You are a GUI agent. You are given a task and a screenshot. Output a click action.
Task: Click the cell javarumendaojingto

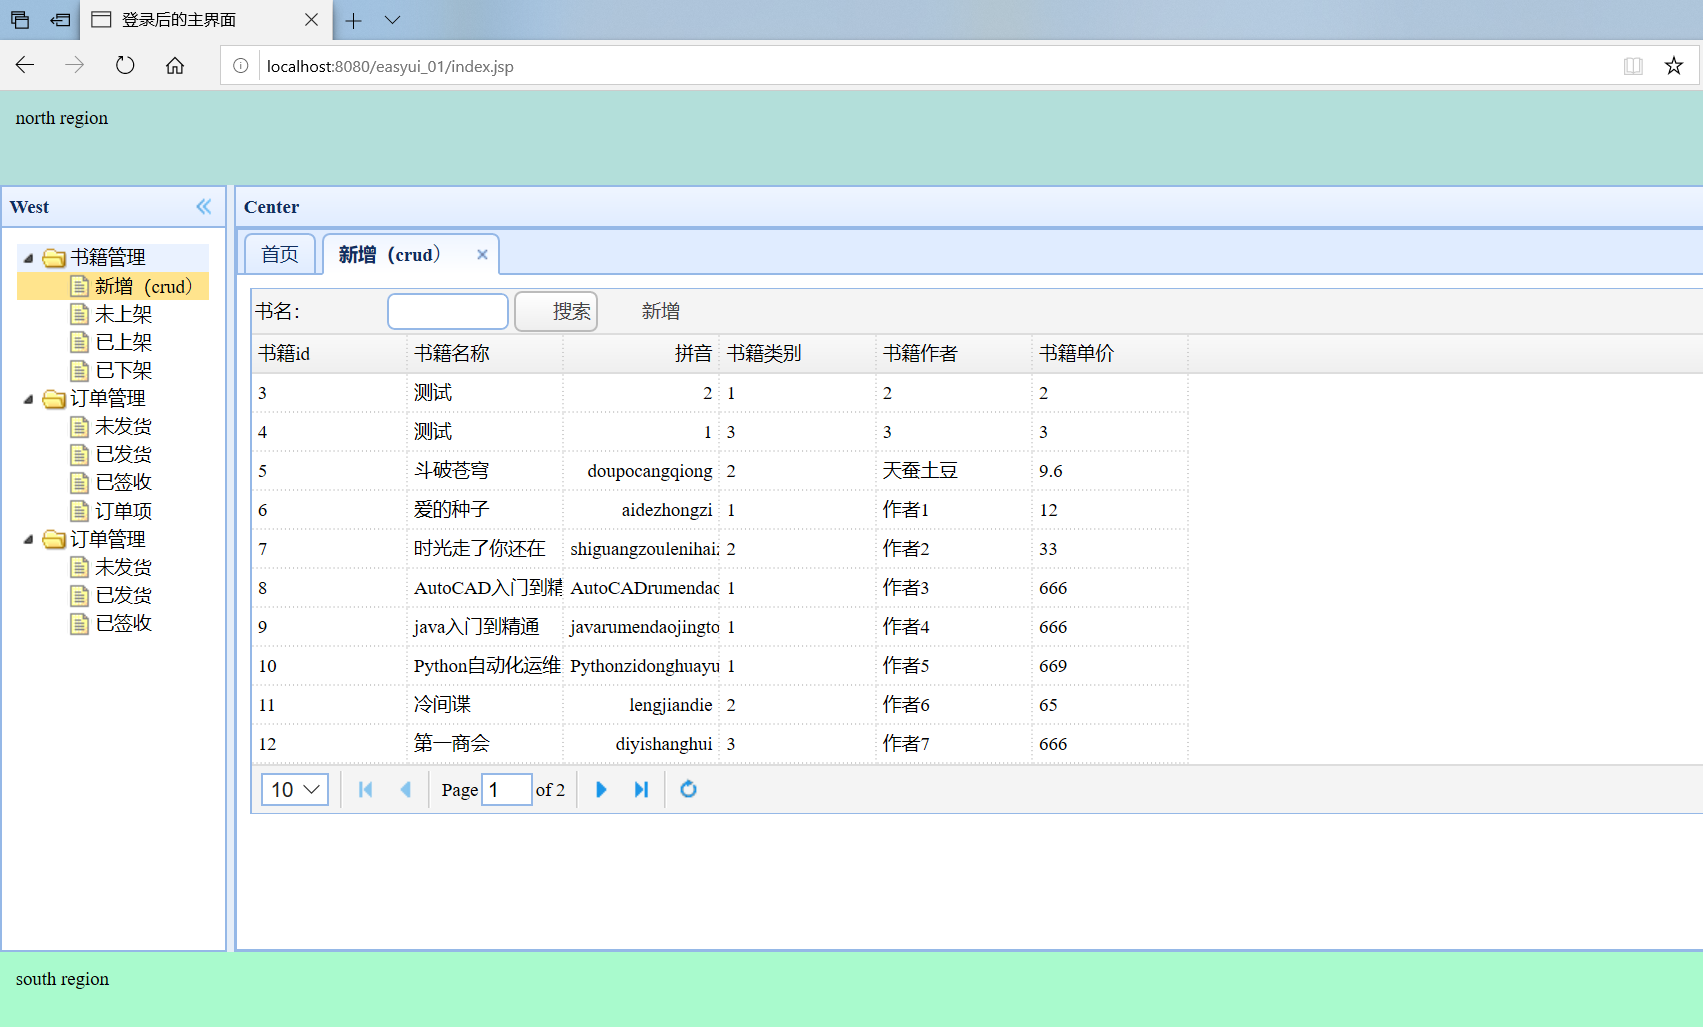(641, 627)
